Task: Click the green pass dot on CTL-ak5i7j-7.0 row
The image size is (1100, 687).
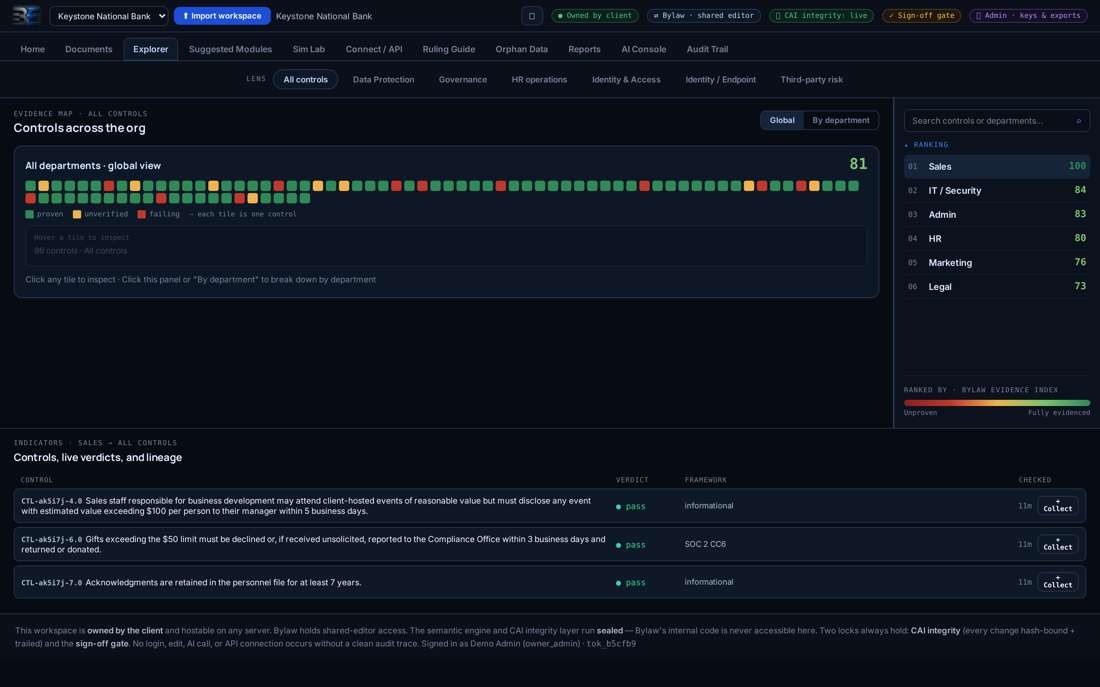Action: click(618, 583)
